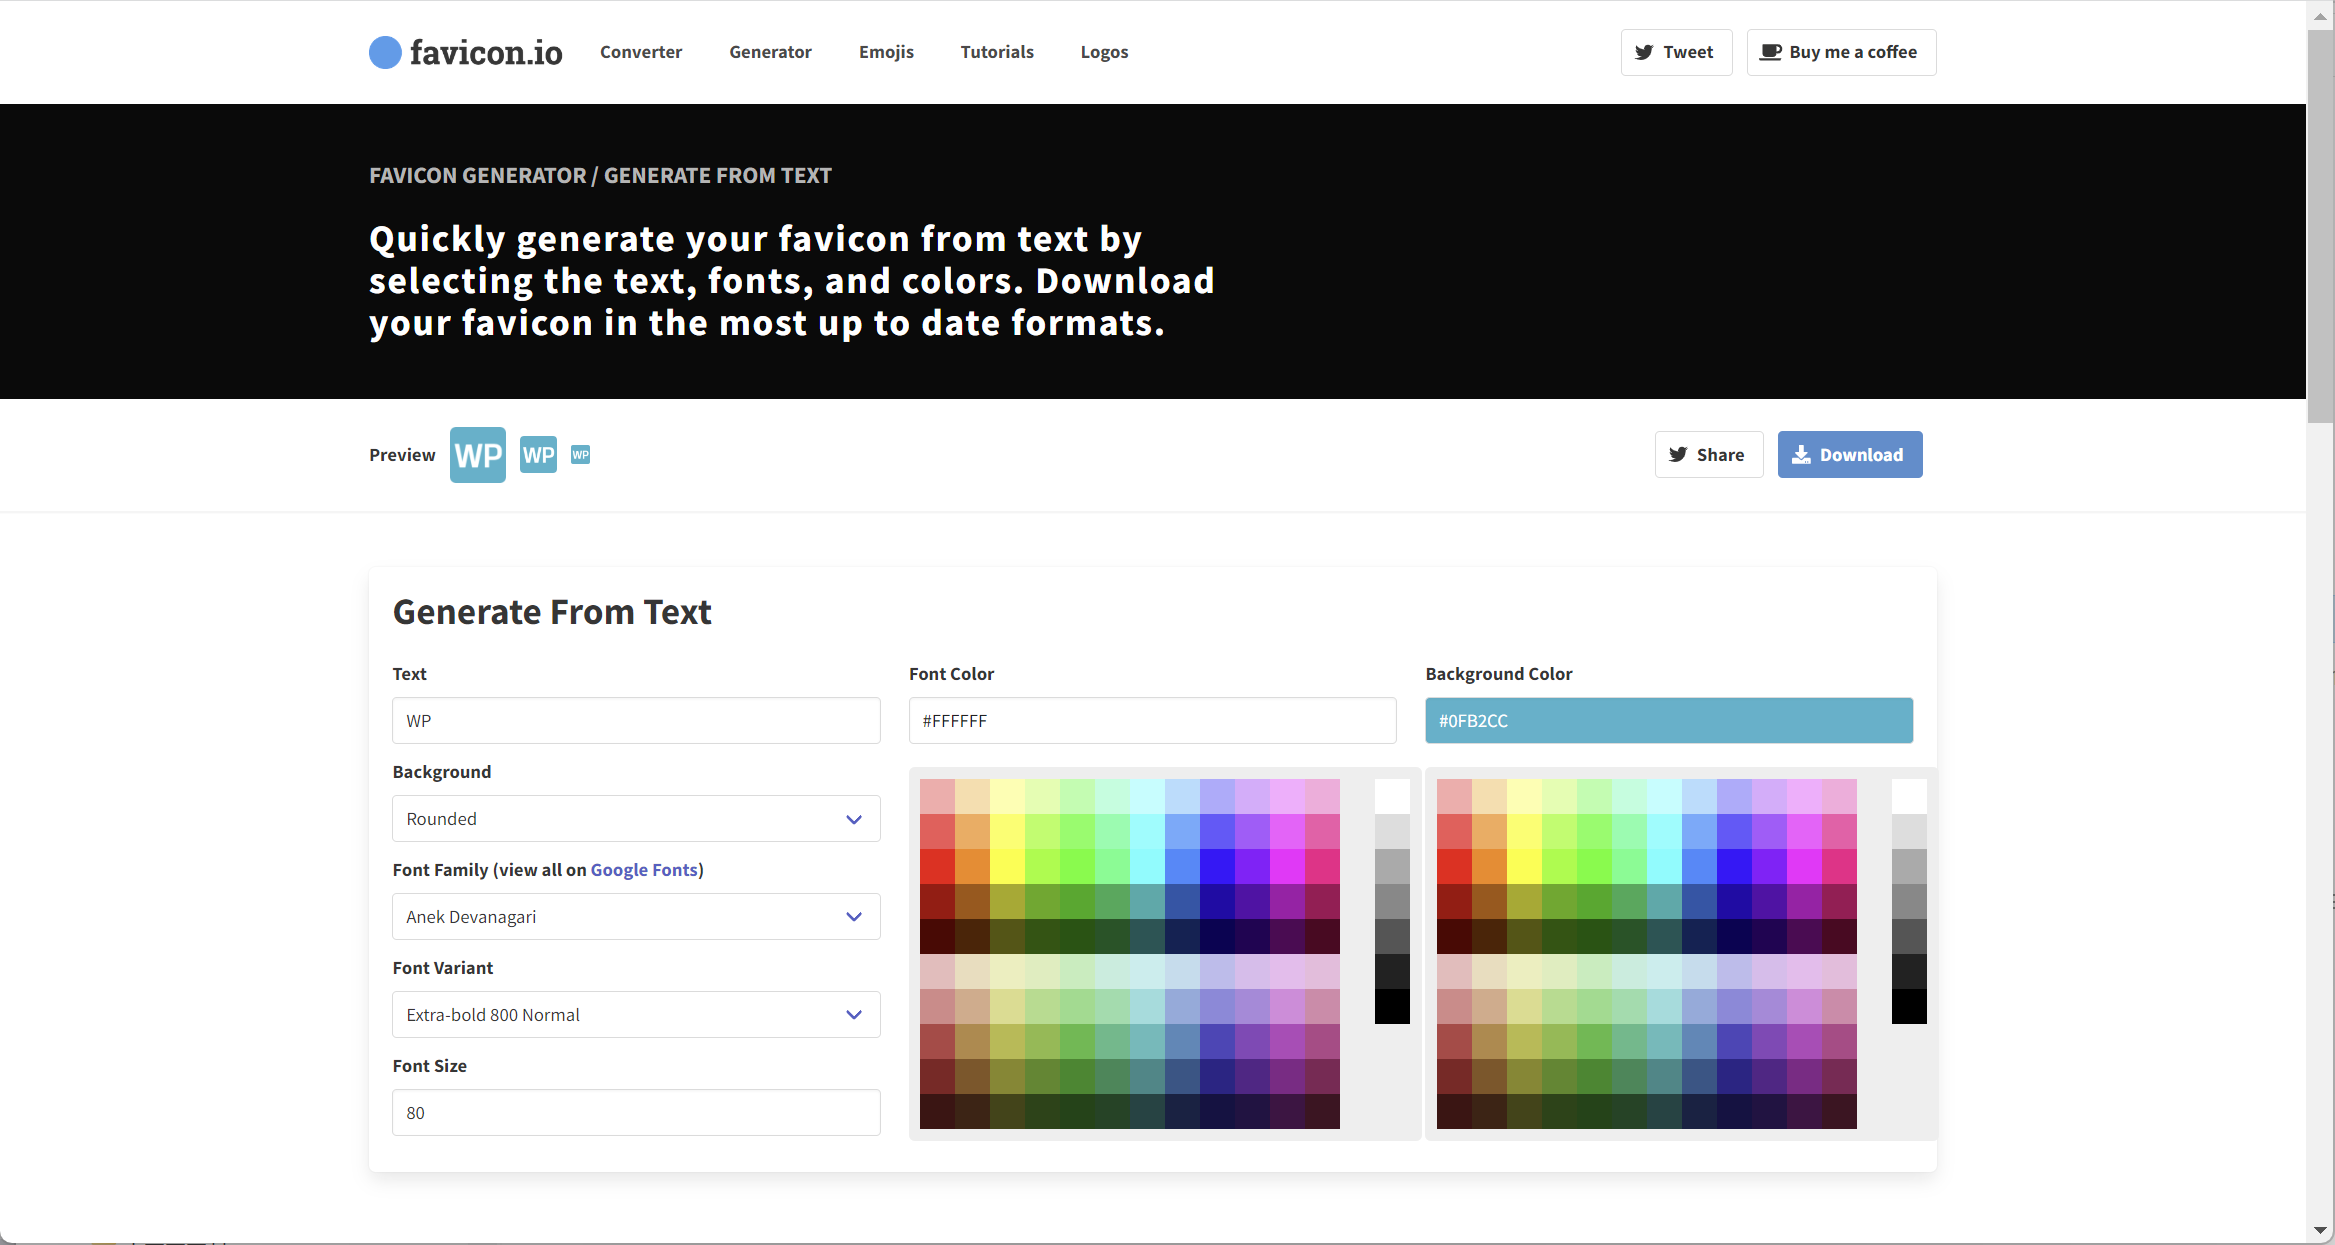Image resolution: width=2335 pixels, height=1245 pixels.
Task: Go to the Emojis page
Action: click(886, 52)
